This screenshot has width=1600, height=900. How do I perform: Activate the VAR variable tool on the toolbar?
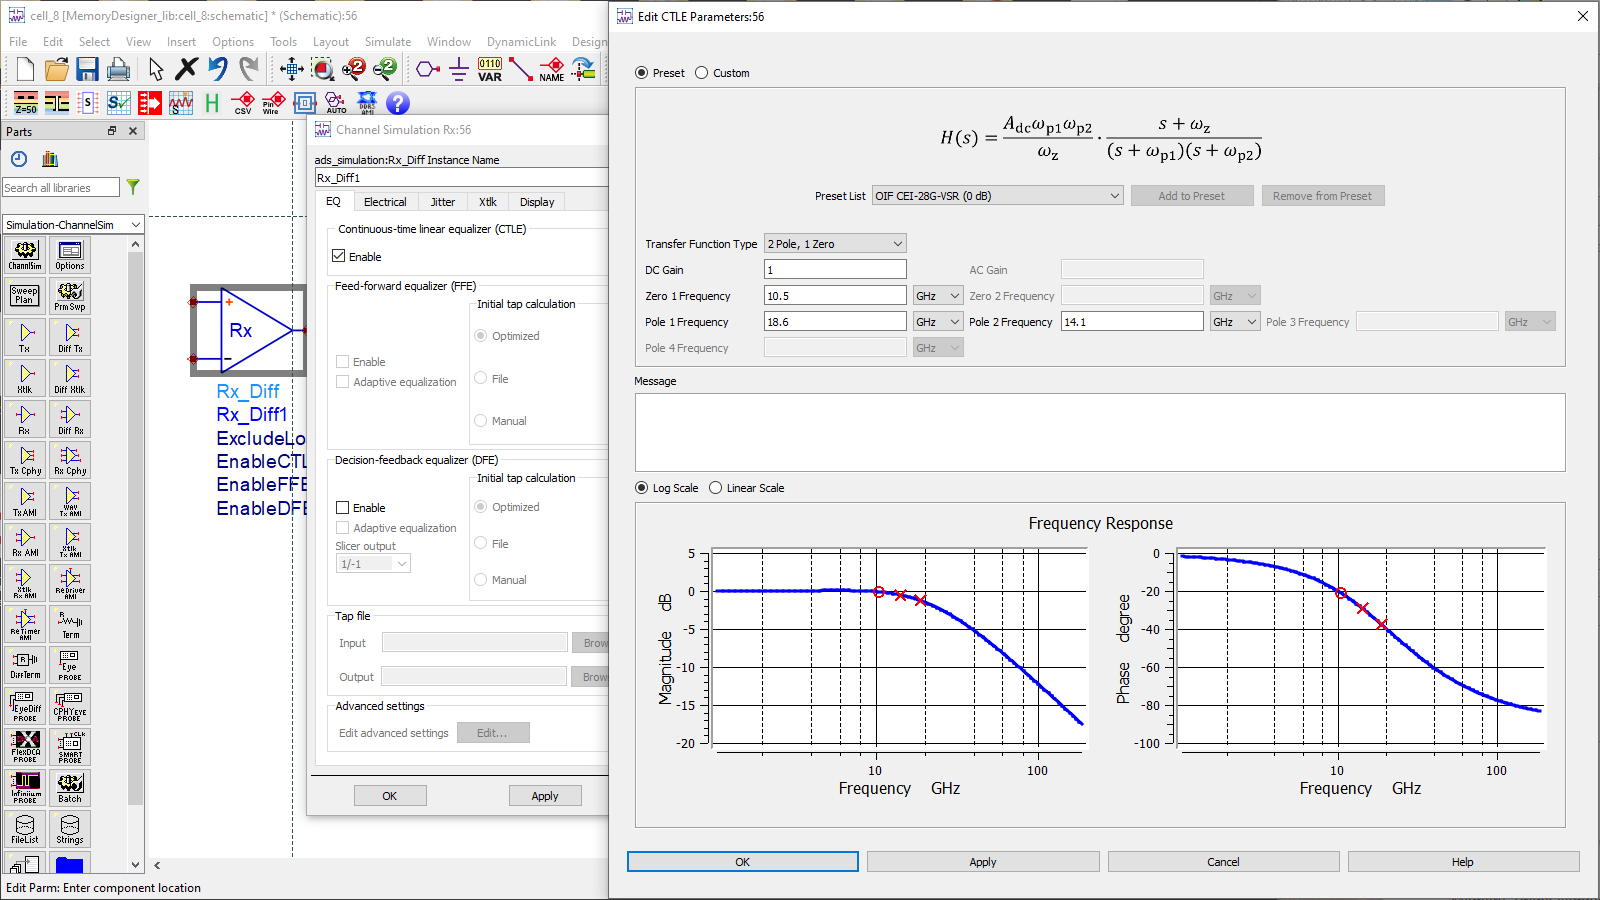(x=488, y=69)
